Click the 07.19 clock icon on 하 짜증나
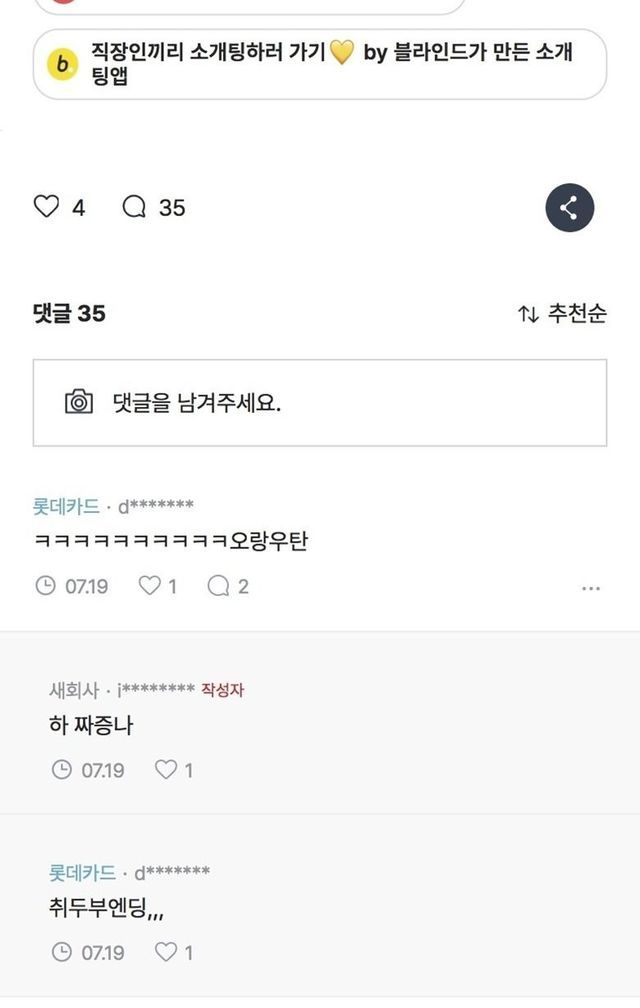Screen dimensions: 640x1008 tap(62, 769)
